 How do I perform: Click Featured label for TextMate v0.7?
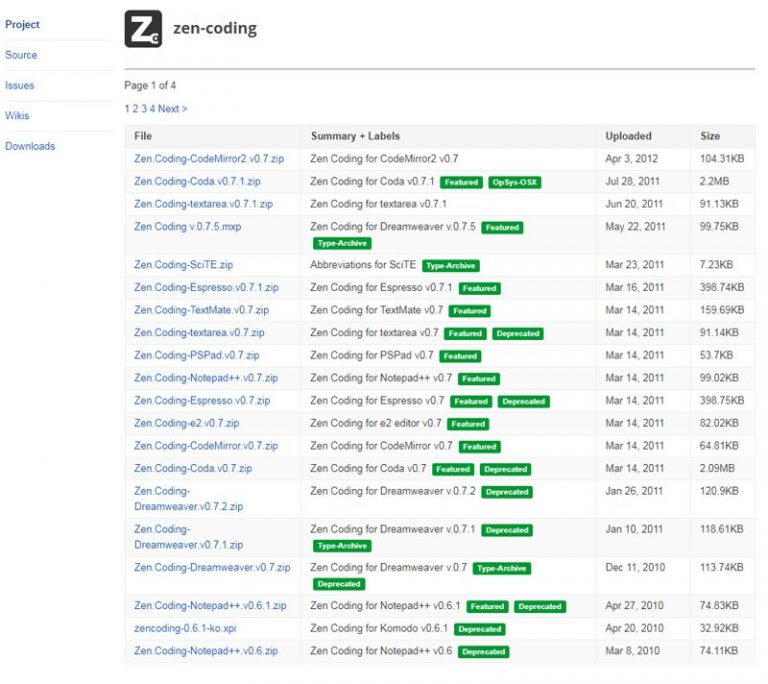coord(469,311)
